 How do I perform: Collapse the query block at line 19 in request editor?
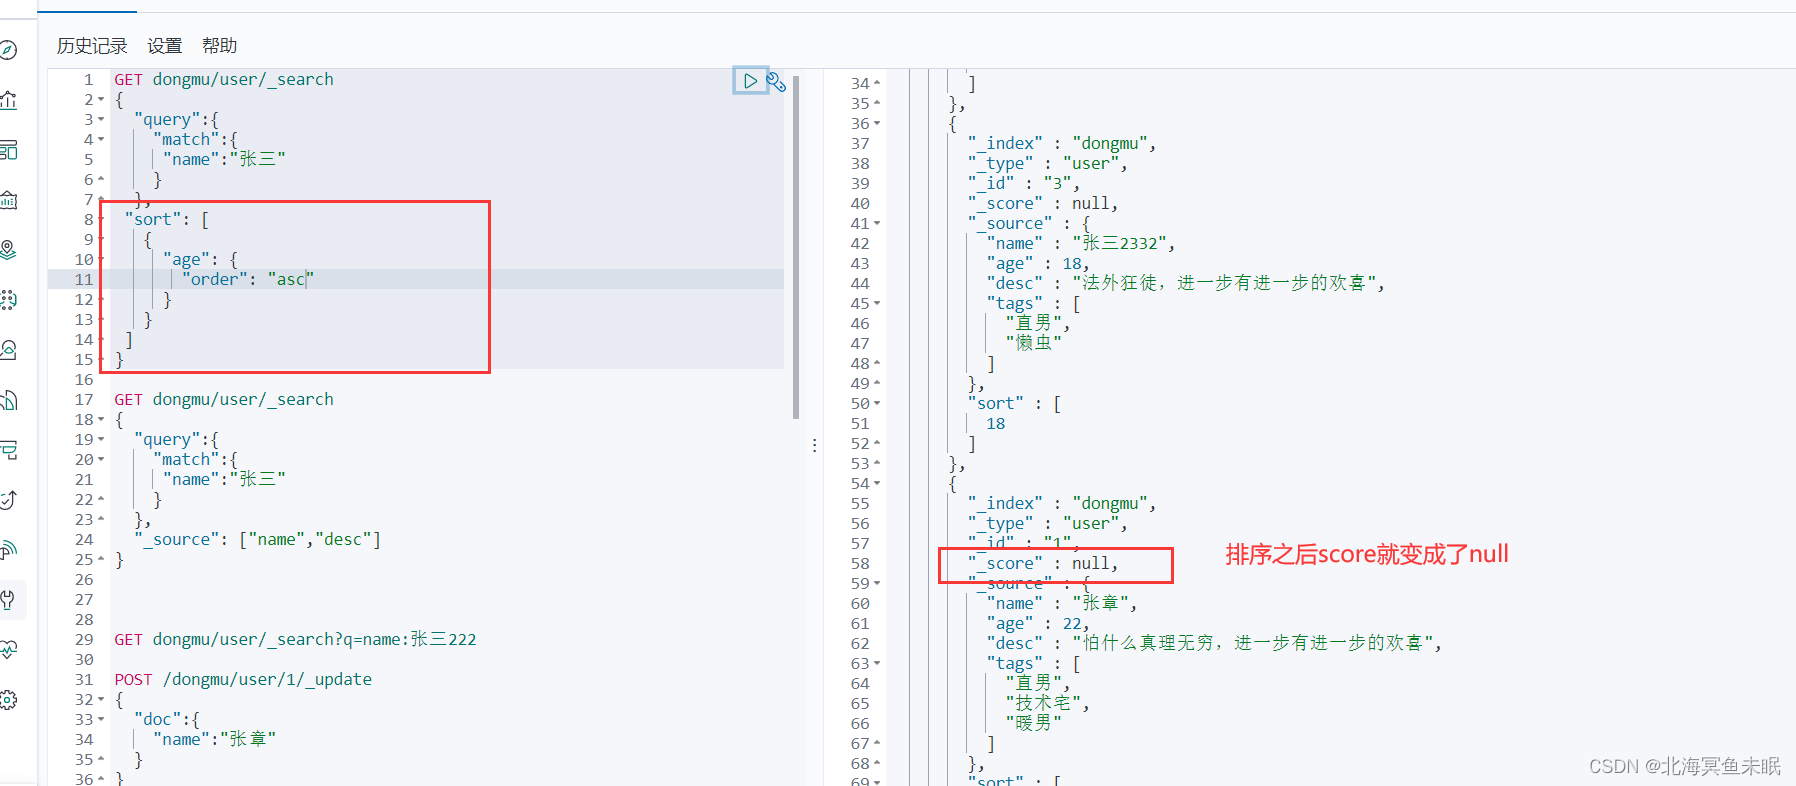click(x=101, y=440)
